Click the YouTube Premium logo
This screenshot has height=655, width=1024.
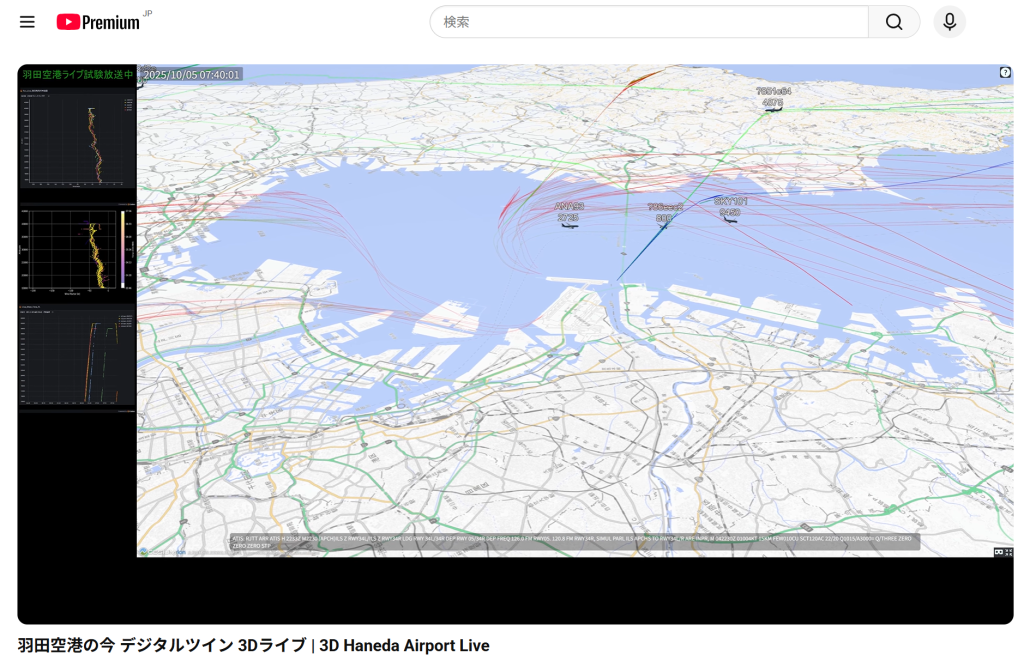(98, 22)
